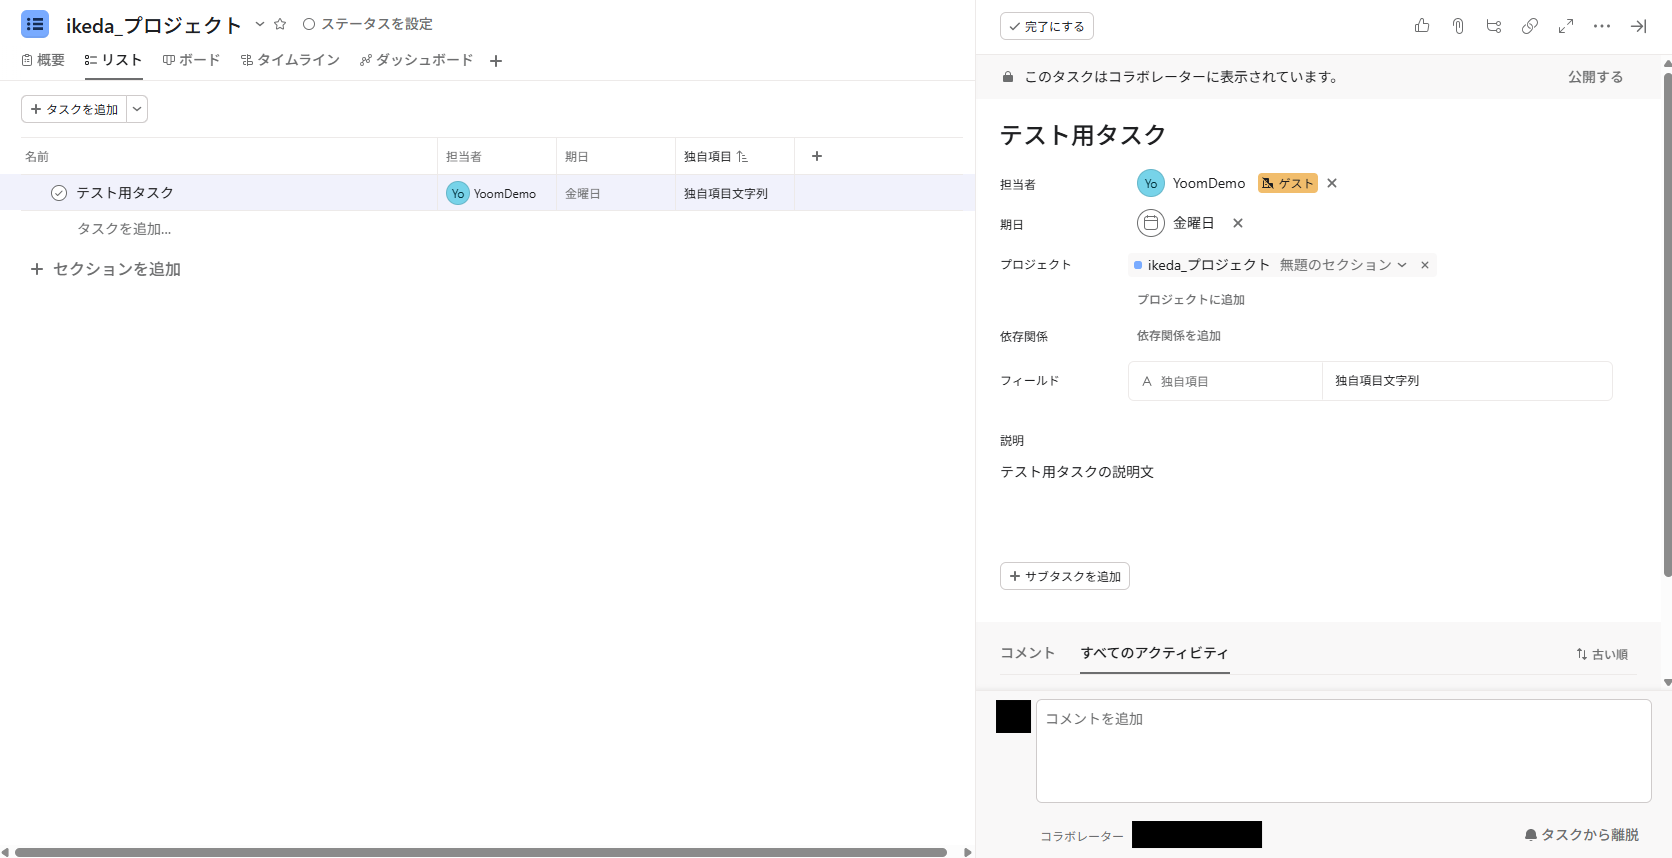
Task: Click the subtask branch icon in toolbar
Action: (1494, 26)
